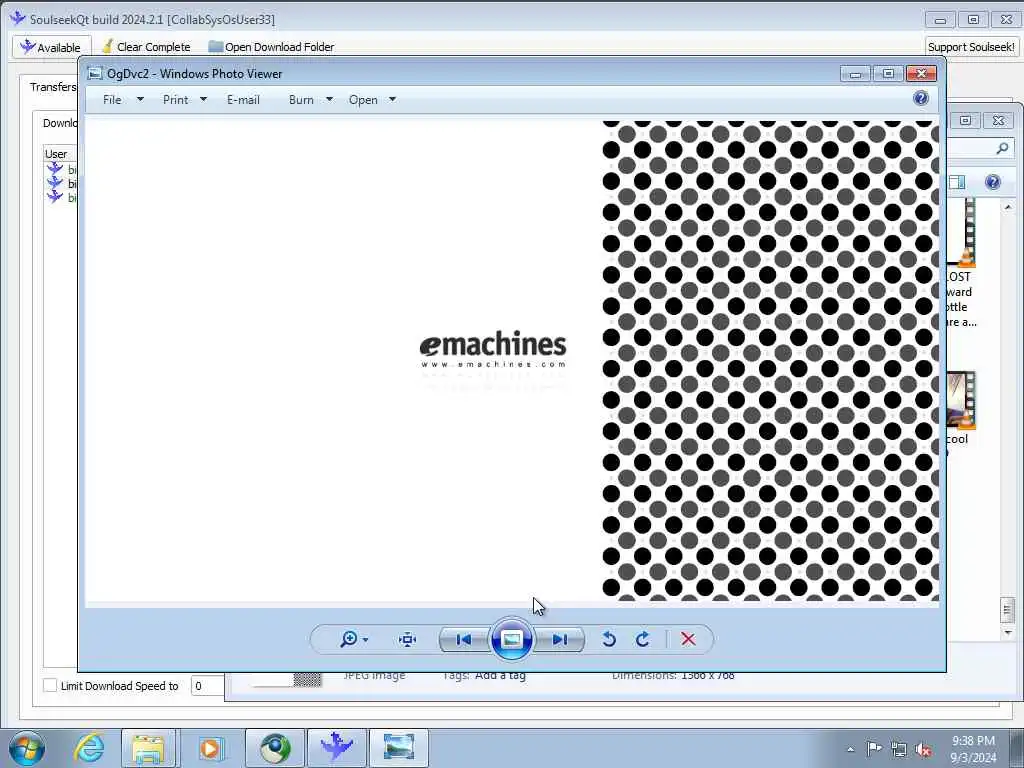This screenshot has width=1024, height=768.
Task: Start the slide show with the center button
Action: click(x=511, y=639)
